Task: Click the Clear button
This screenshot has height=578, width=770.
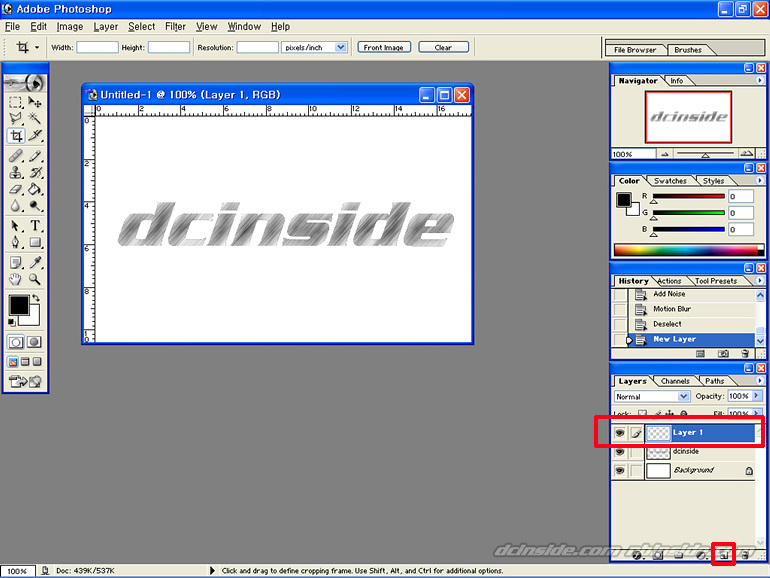Action: [x=443, y=47]
